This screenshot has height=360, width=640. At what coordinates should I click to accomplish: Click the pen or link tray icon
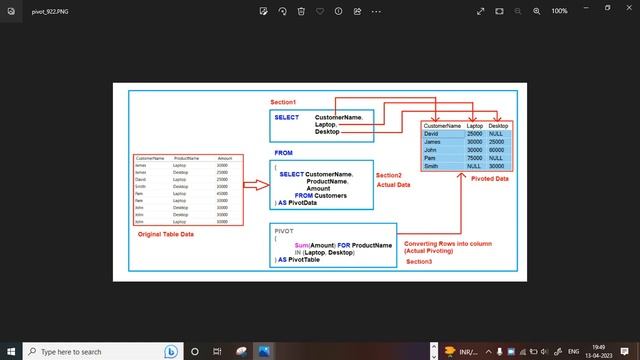[x=558, y=351]
